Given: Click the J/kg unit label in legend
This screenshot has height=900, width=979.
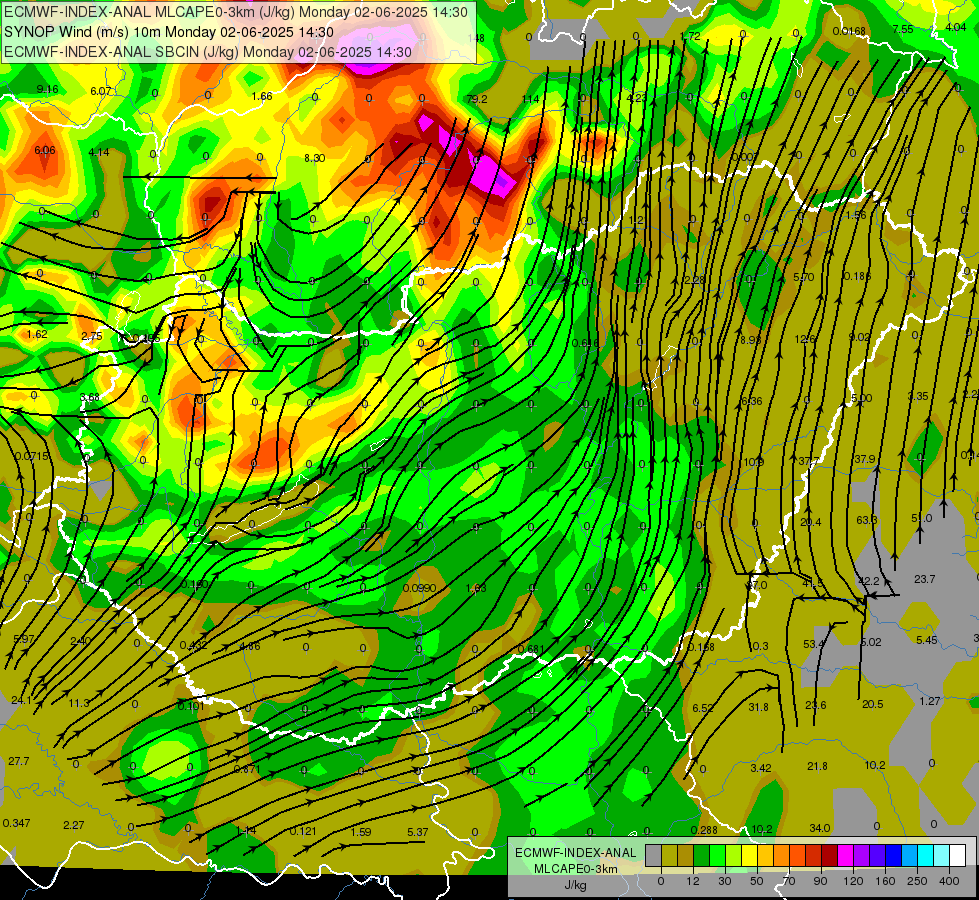Looking at the screenshot, I should (x=576, y=885).
